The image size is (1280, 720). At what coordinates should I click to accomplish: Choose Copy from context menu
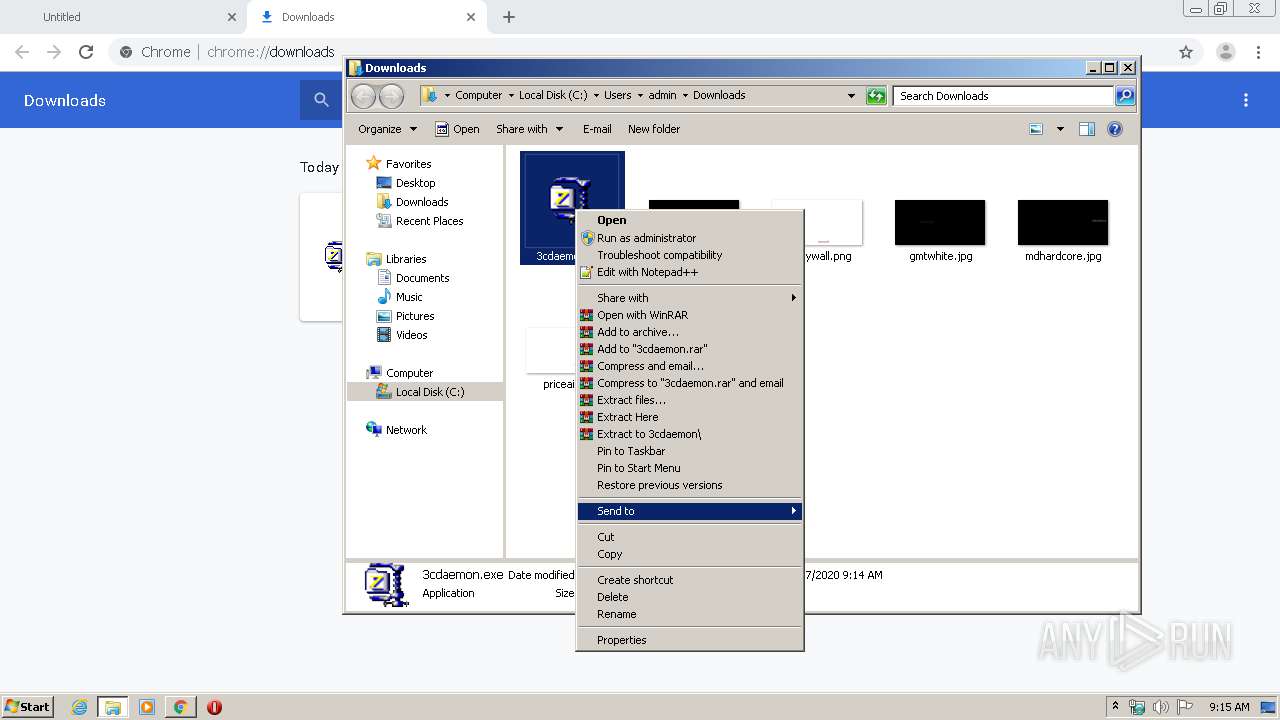pyautogui.click(x=690, y=554)
